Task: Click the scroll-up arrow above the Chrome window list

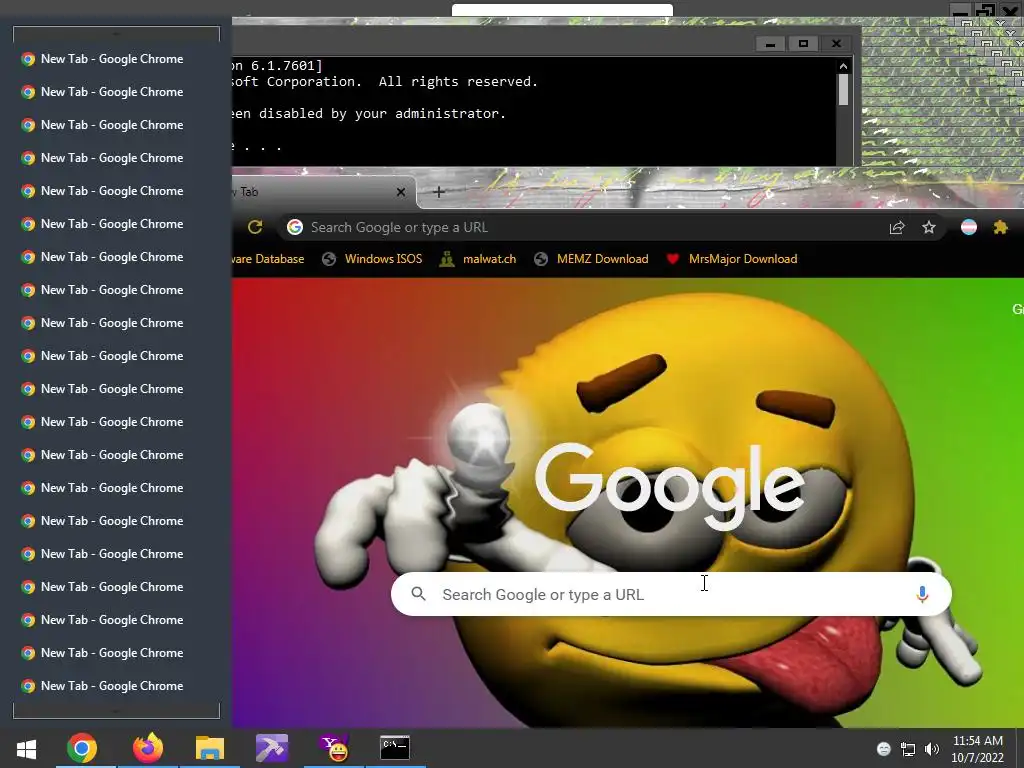Action: (116, 34)
